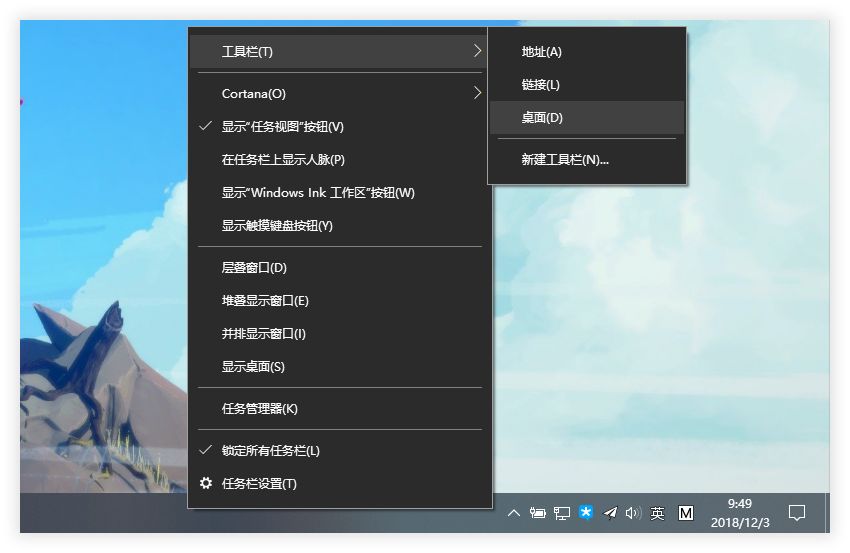Toggle 显示"任务视图"按钮(V) option
This screenshot has width=850, height=553.
coord(340,127)
